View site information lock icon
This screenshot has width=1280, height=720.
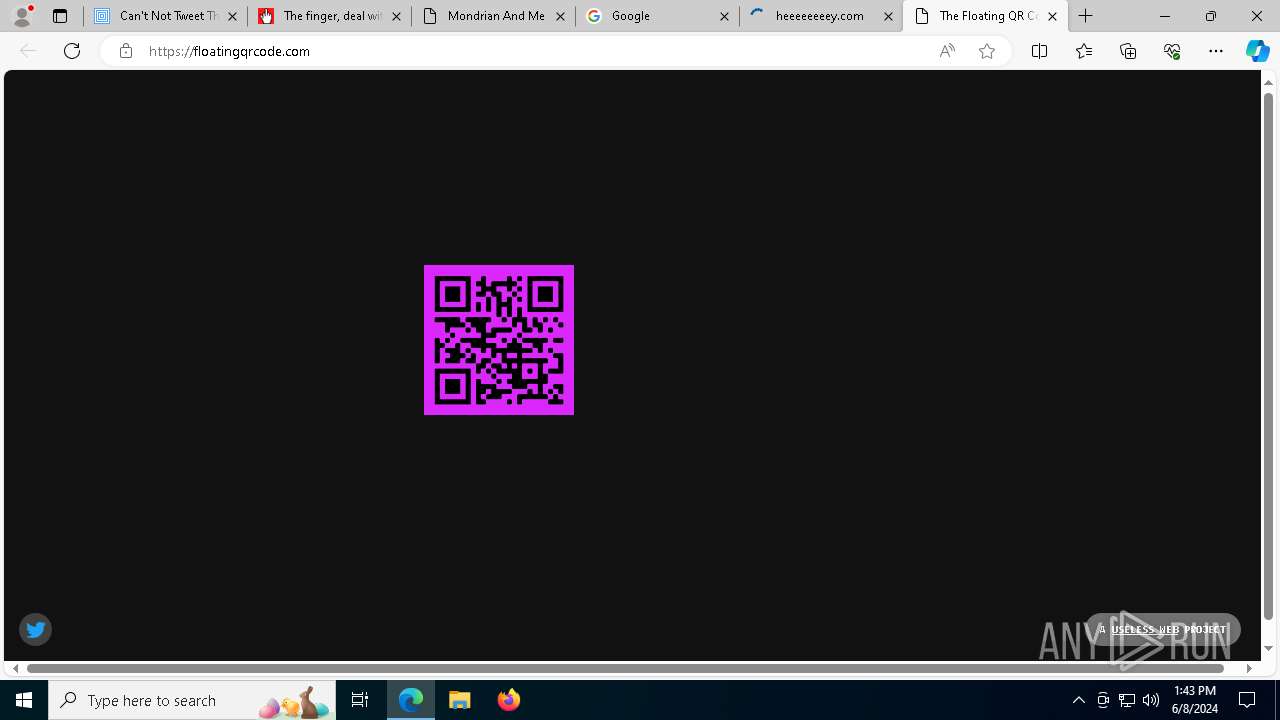125,51
